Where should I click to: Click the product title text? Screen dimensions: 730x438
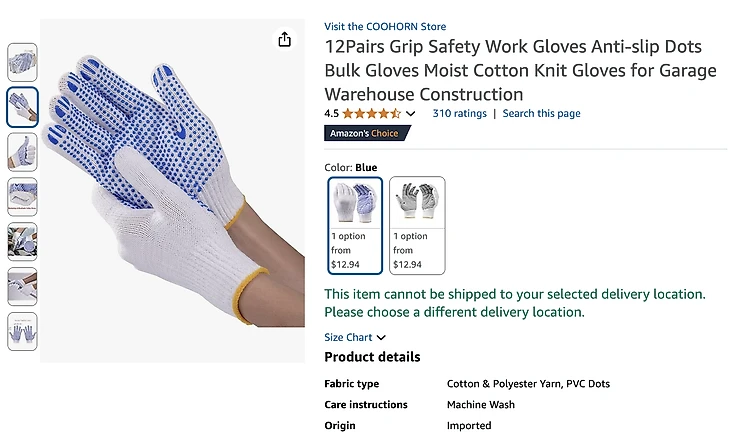pyautogui.click(x=520, y=70)
